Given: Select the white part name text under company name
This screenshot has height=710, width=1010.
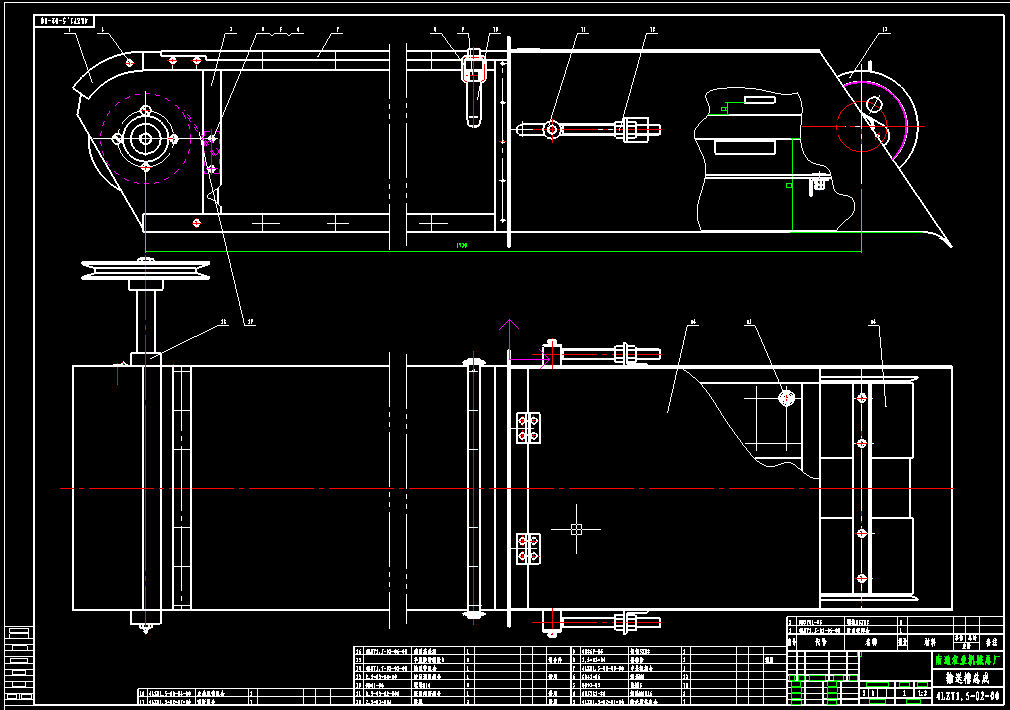Looking at the screenshot, I should (x=967, y=678).
